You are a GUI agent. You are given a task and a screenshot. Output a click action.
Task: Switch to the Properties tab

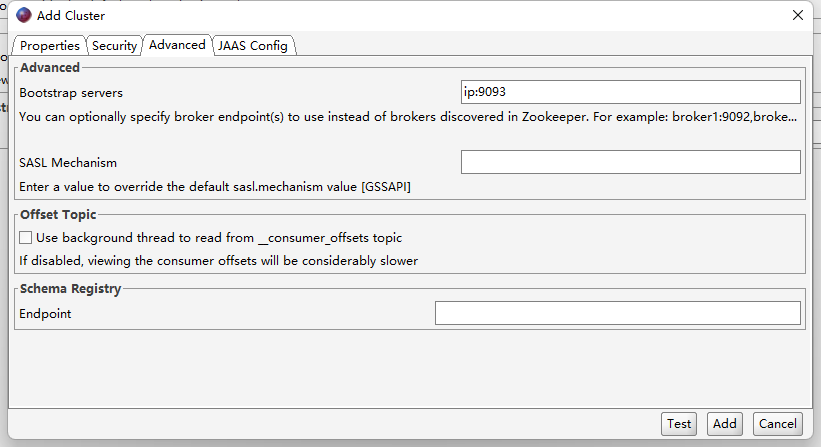click(x=49, y=46)
